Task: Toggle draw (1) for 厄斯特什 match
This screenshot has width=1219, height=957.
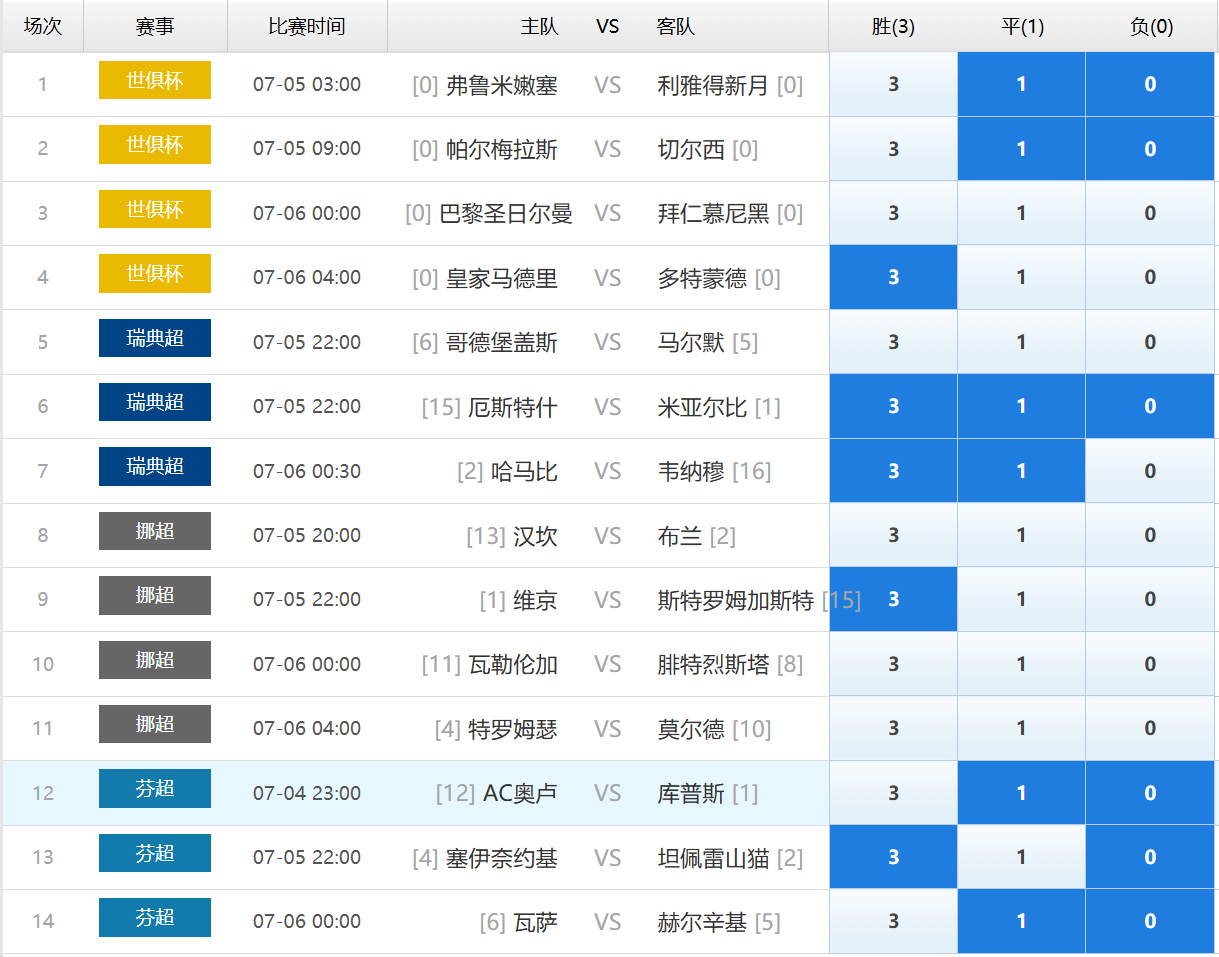Action: pyautogui.click(x=1021, y=406)
